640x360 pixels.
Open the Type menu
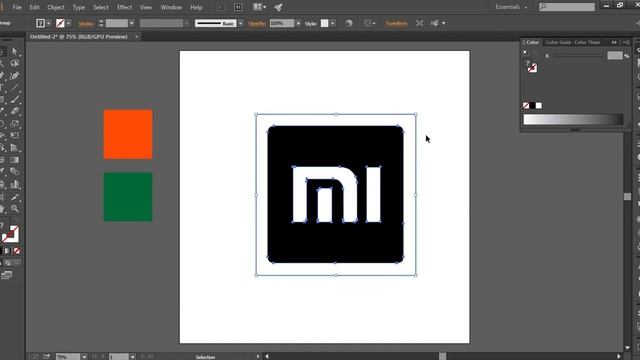tap(79, 7)
